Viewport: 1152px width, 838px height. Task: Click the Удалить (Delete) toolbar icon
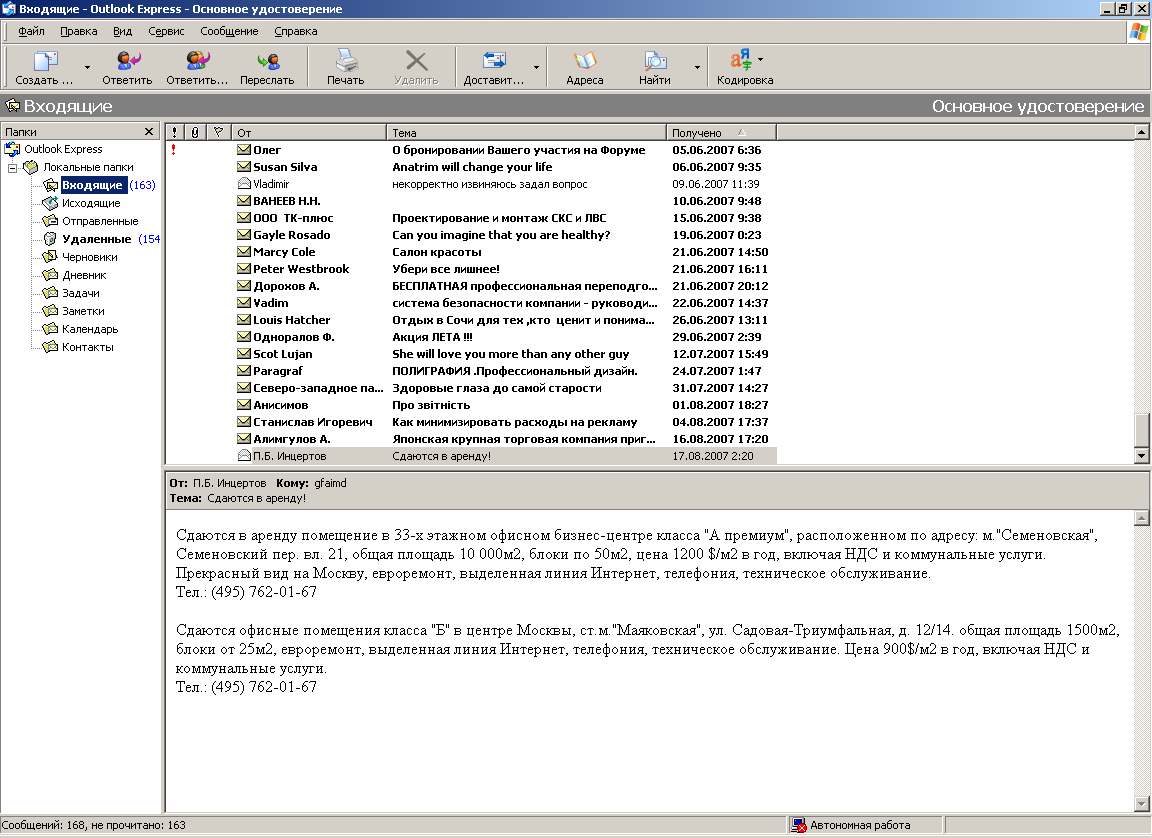tap(417, 61)
